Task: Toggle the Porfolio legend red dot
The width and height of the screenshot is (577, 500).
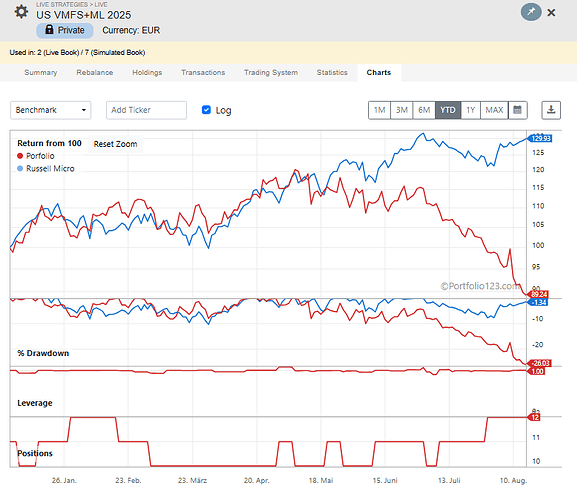Action: coord(20,156)
